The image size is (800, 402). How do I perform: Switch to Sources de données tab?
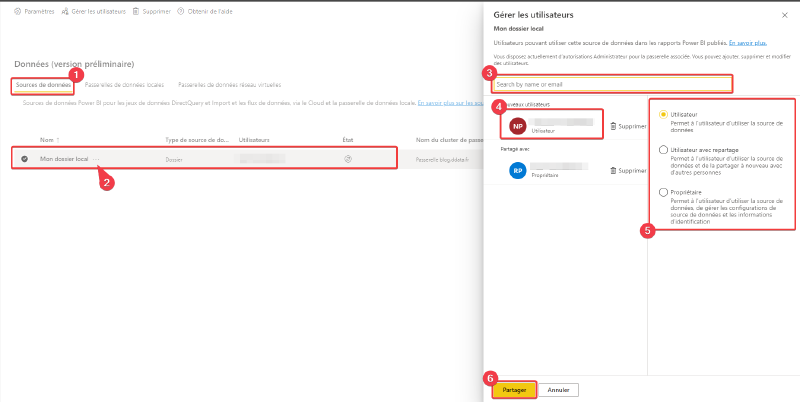[43, 85]
